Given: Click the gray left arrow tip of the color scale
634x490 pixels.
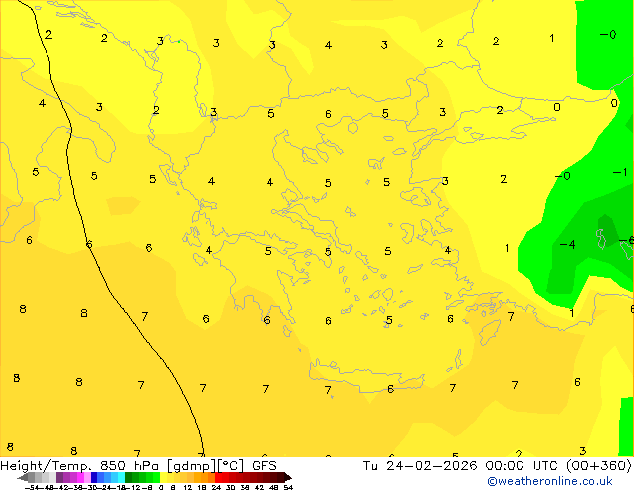Looking at the screenshot, I should (23, 477).
